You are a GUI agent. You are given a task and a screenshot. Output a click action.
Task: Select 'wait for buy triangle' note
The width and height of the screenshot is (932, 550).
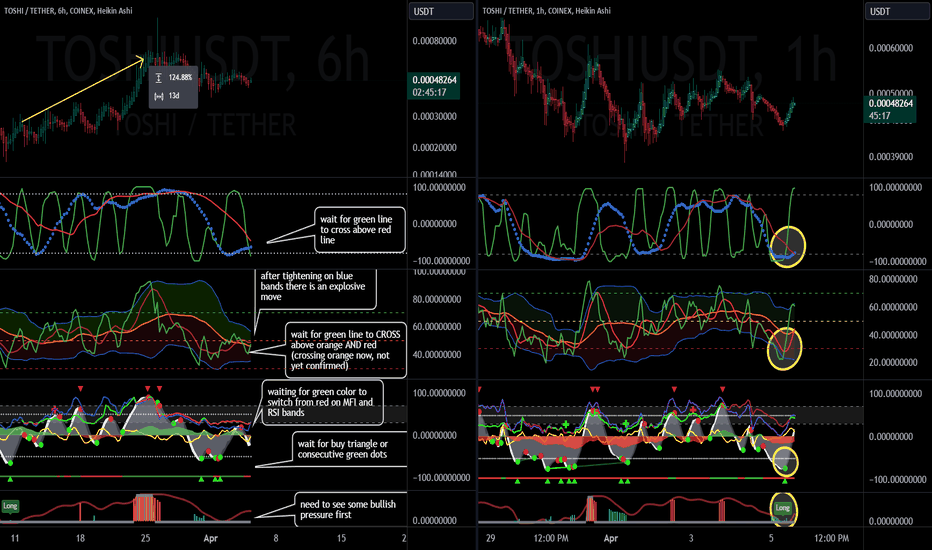[x=350, y=449]
